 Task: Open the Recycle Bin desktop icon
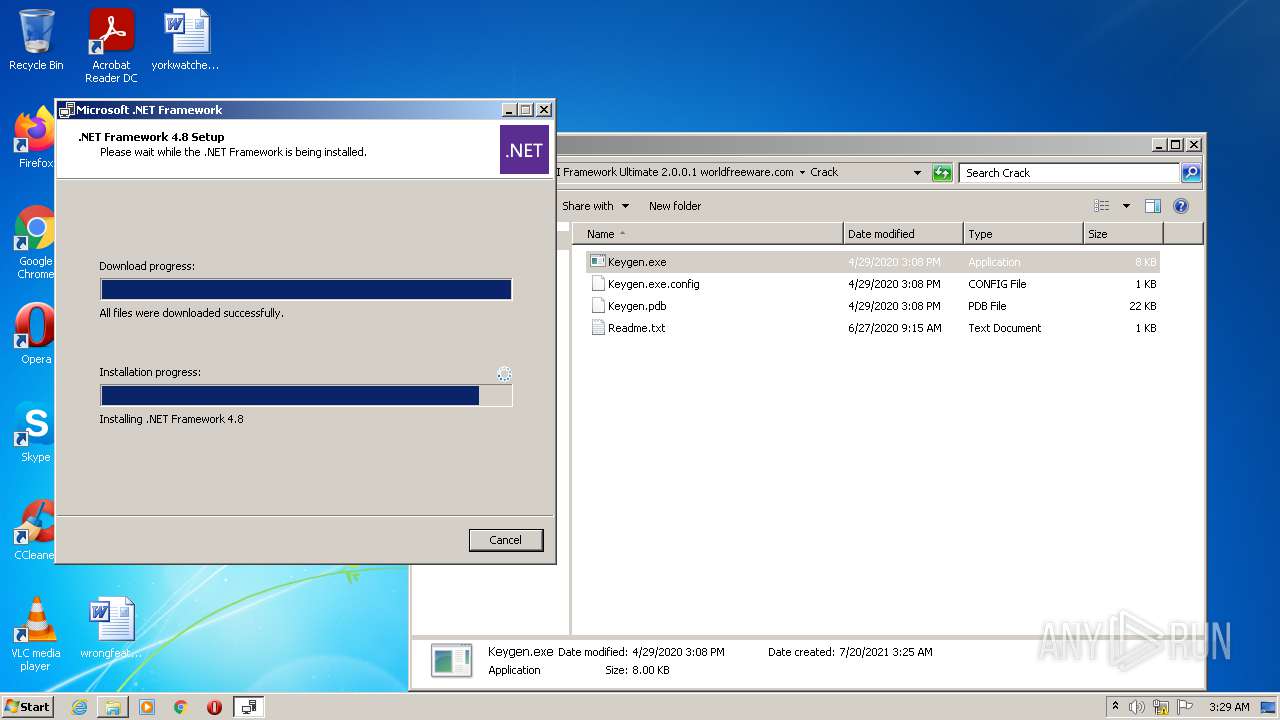36,40
